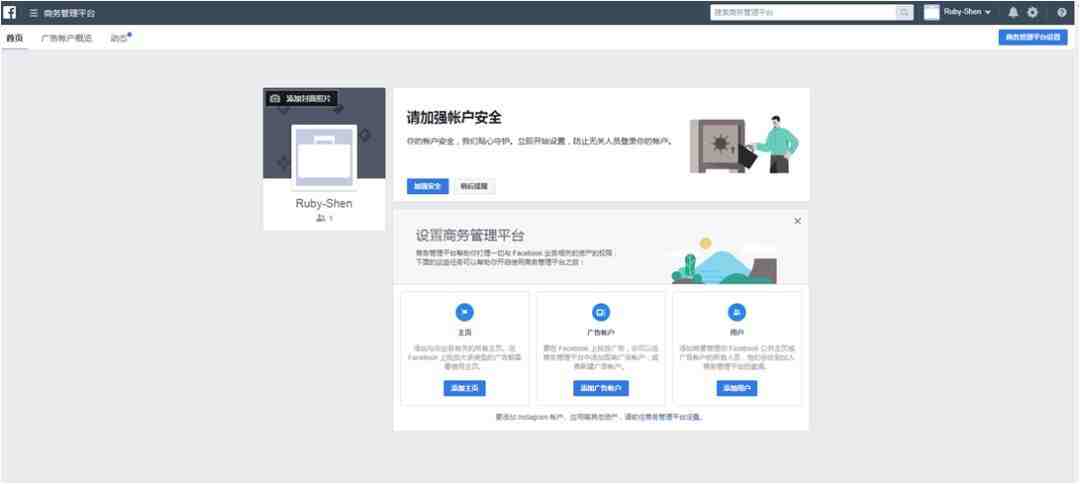Viewport: 1080px width, 484px height.
Task: Click the 设置商务管理平台 heading
Action: 470,235
